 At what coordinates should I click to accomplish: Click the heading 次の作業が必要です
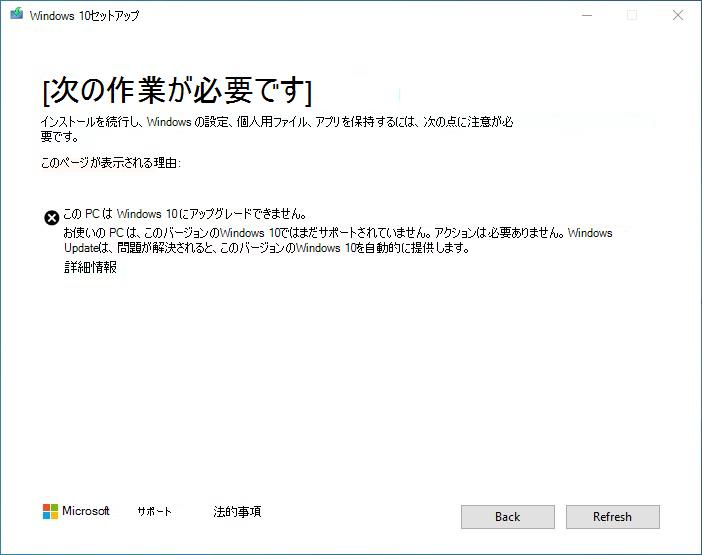click(x=177, y=91)
